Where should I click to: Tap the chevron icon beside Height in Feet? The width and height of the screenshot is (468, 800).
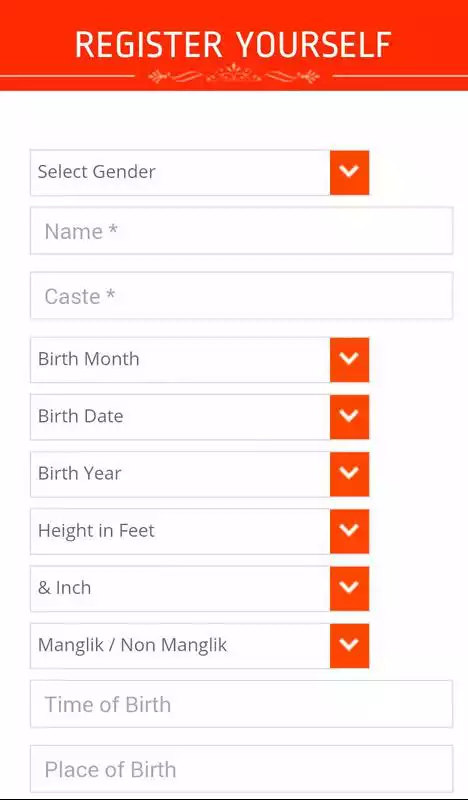pyautogui.click(x=349, y=531)
